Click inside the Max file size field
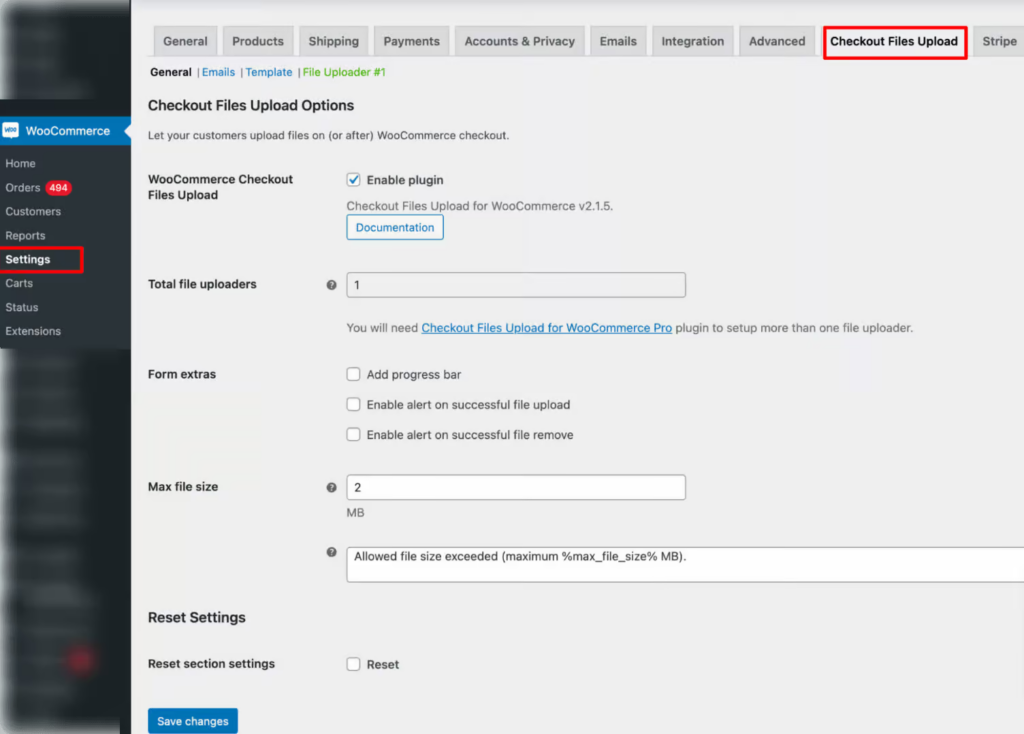 coord(515,487)
